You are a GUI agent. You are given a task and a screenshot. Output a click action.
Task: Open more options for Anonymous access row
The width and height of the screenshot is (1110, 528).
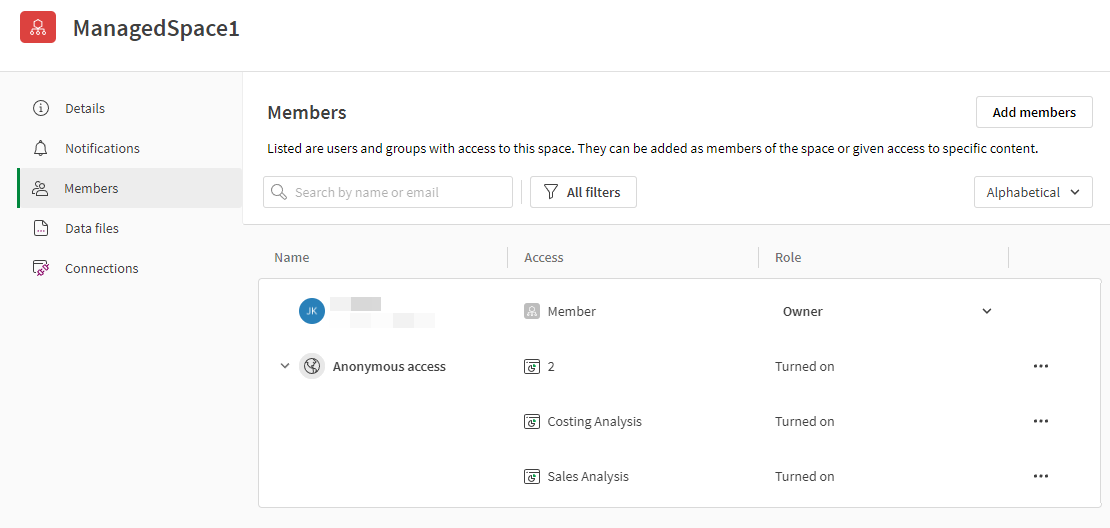[1040, 366]
